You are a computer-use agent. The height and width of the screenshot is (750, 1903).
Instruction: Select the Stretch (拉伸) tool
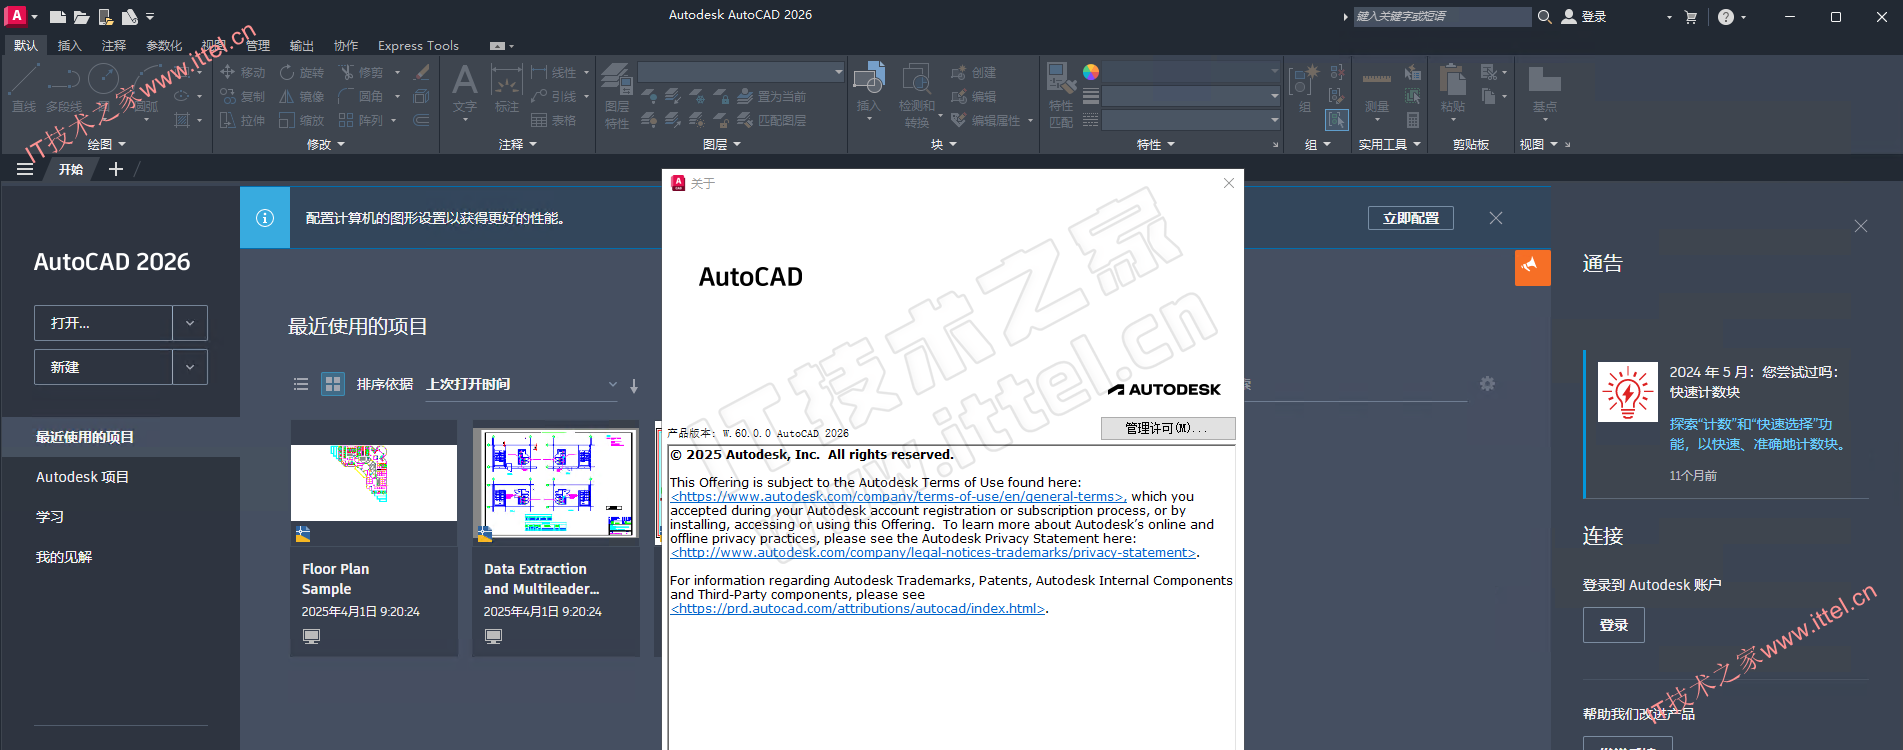(243, 120)
